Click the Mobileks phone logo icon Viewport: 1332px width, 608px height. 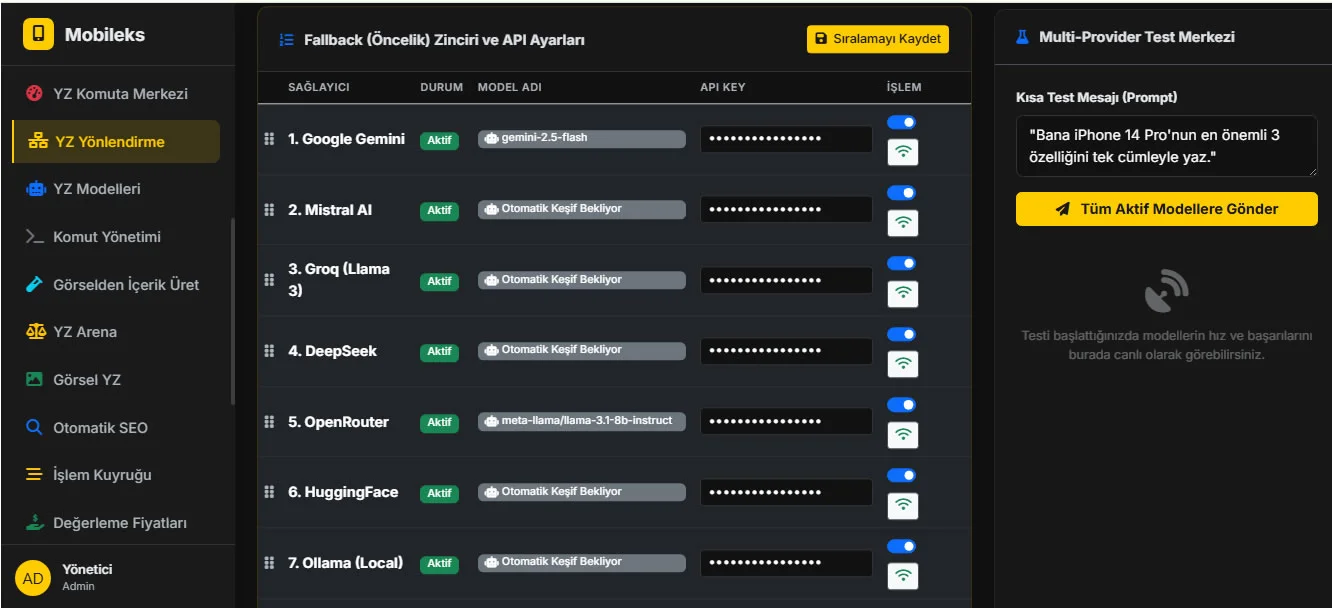tap(39, 34)
